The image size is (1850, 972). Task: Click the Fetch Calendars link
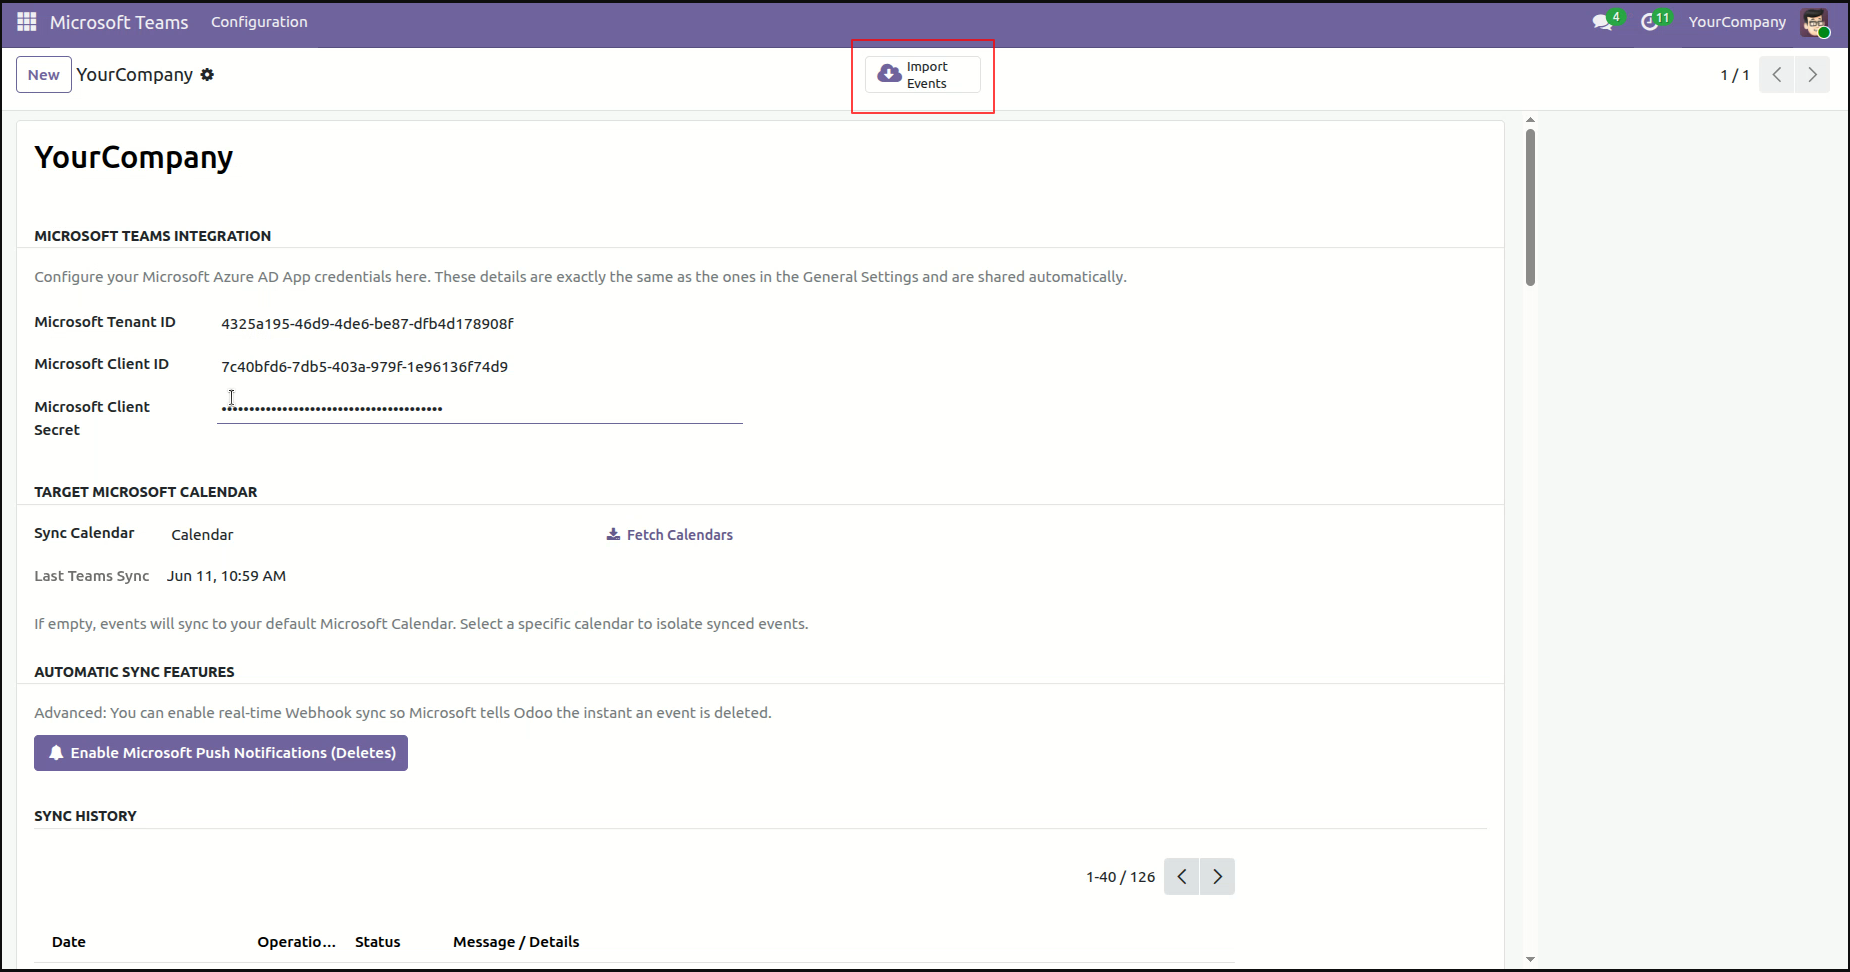670,535
